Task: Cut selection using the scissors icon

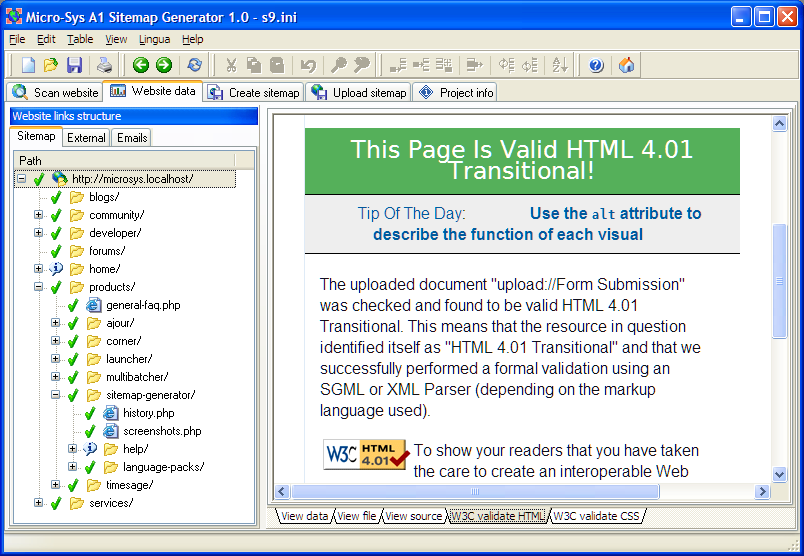Action: (x=231, y=65)
